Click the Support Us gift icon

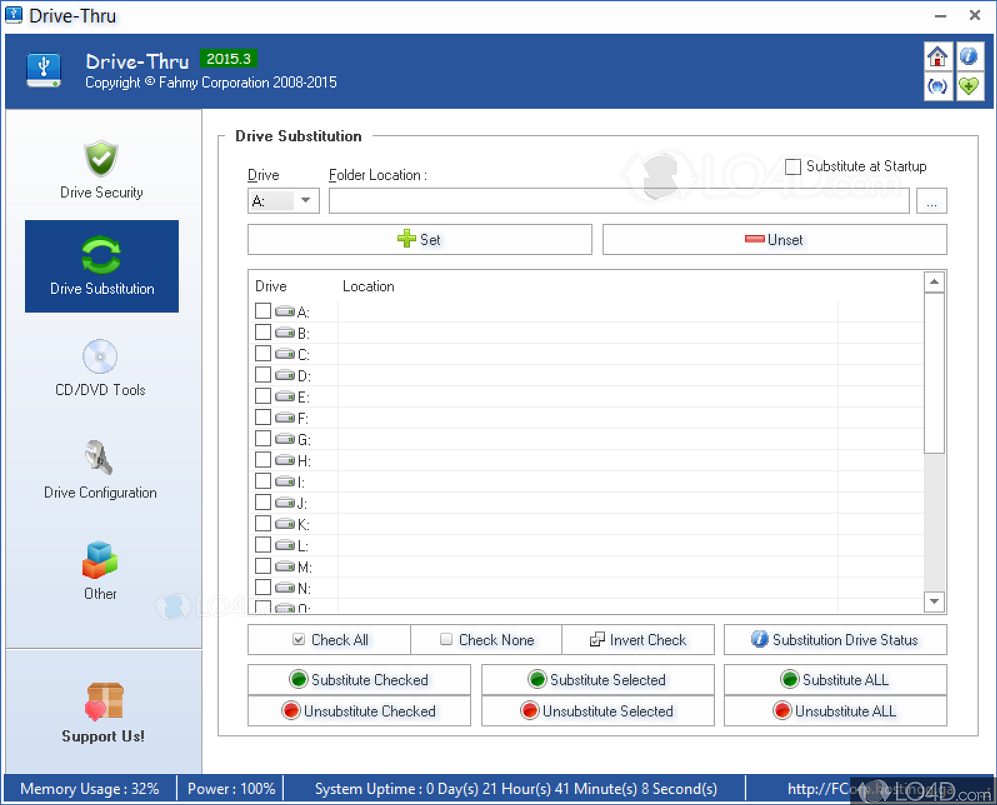pyautogui.click(x=103, y=702)
